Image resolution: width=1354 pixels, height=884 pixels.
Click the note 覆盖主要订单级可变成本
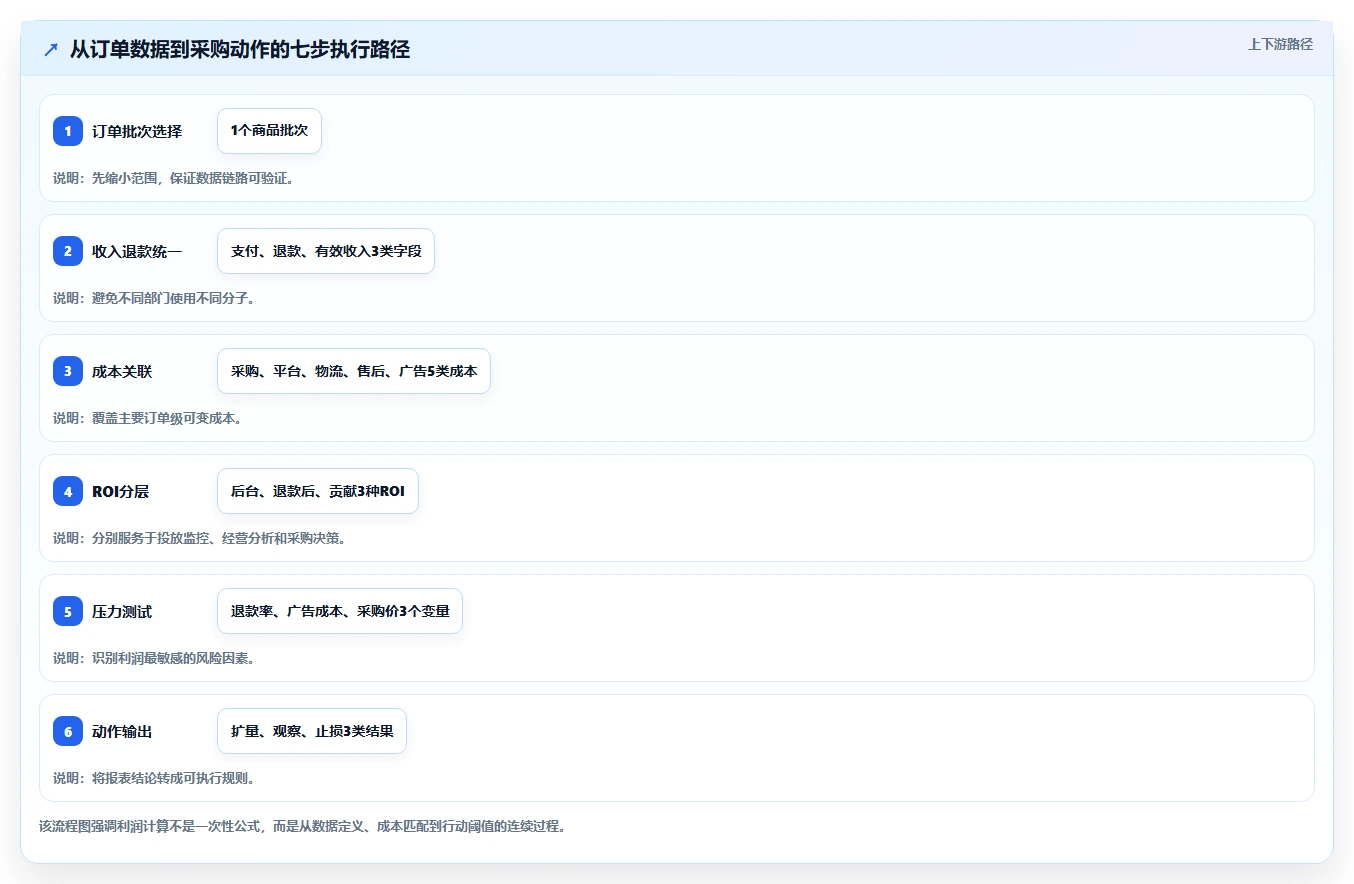(148, 418)
